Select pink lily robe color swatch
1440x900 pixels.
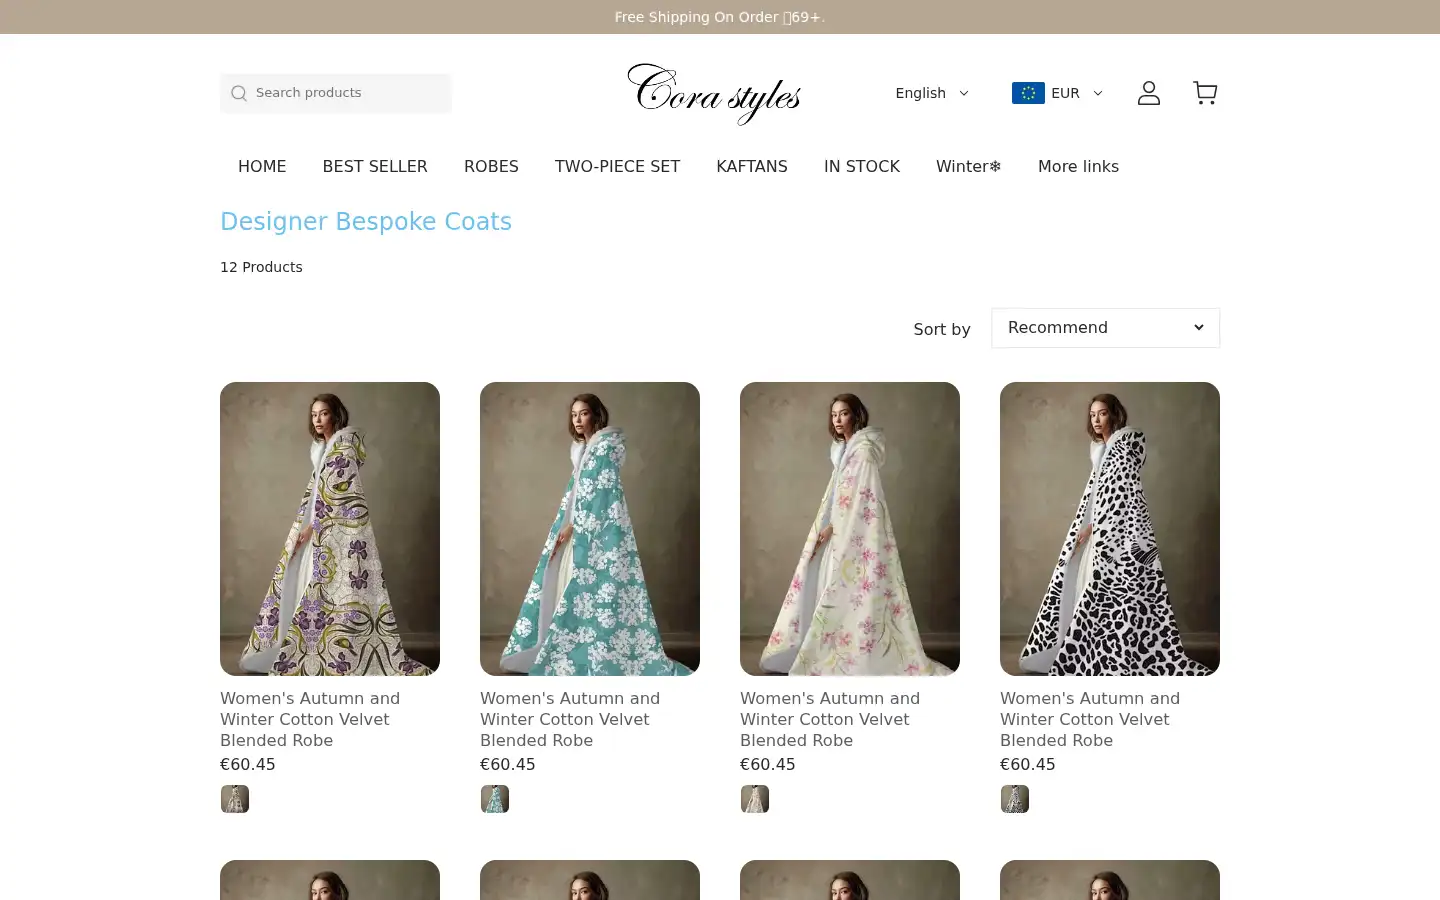point(755,799)
